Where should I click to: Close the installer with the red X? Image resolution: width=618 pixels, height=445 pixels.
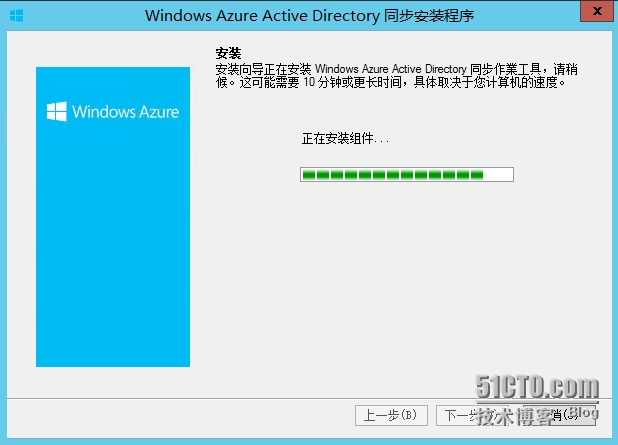(x=597, y=12)
